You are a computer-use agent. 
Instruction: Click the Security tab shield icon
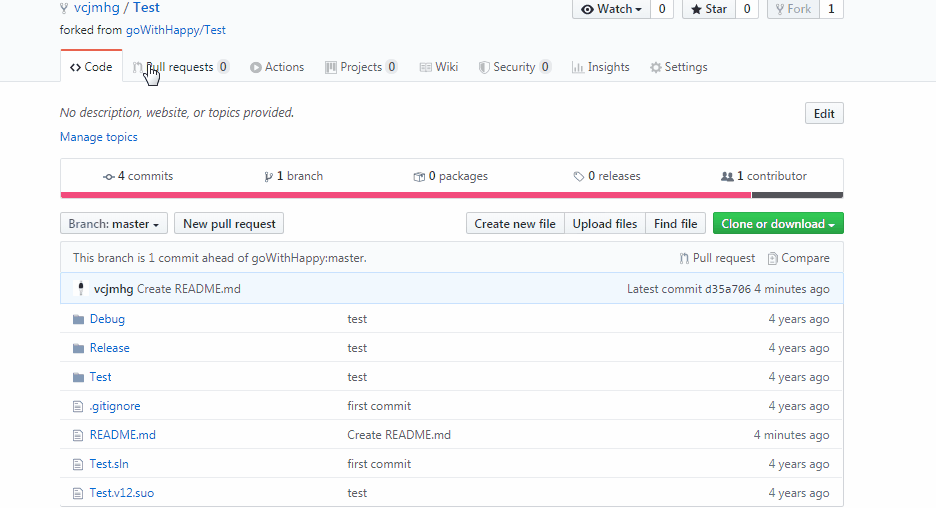click(484, 67)
